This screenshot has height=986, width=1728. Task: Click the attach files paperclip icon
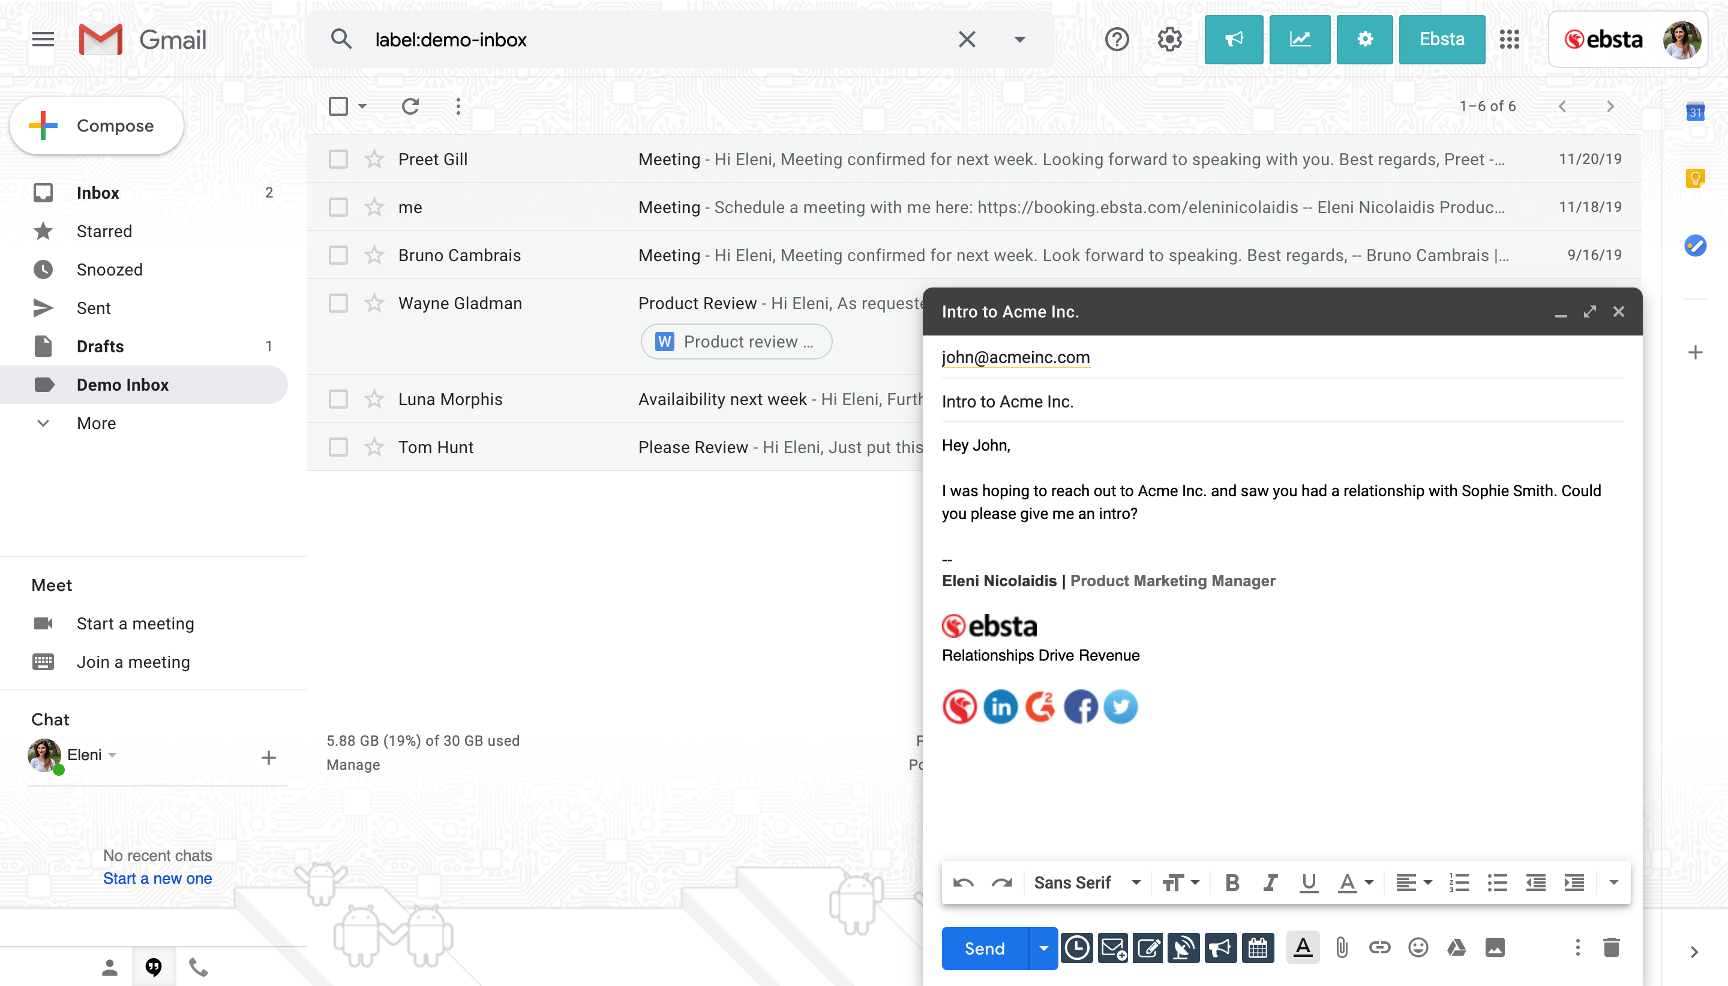tap(1341, 948)
